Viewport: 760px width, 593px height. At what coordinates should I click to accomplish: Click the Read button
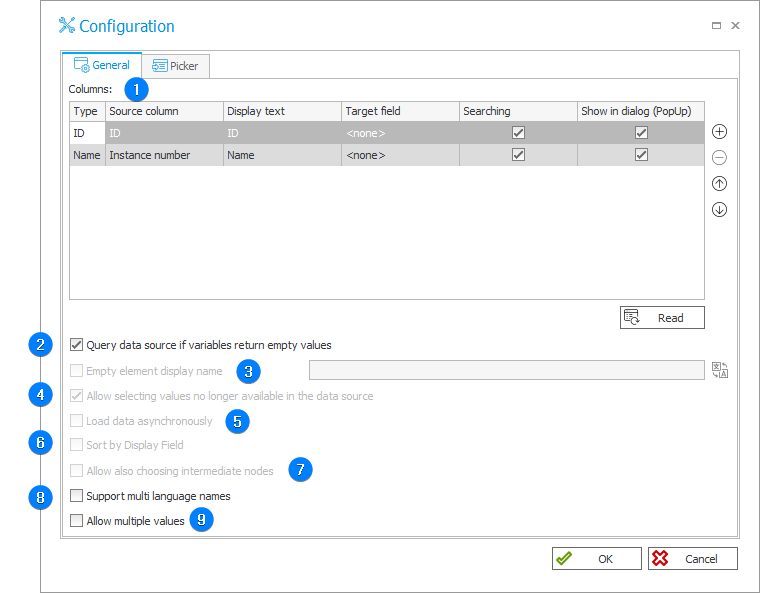click(x=662, y=318)
